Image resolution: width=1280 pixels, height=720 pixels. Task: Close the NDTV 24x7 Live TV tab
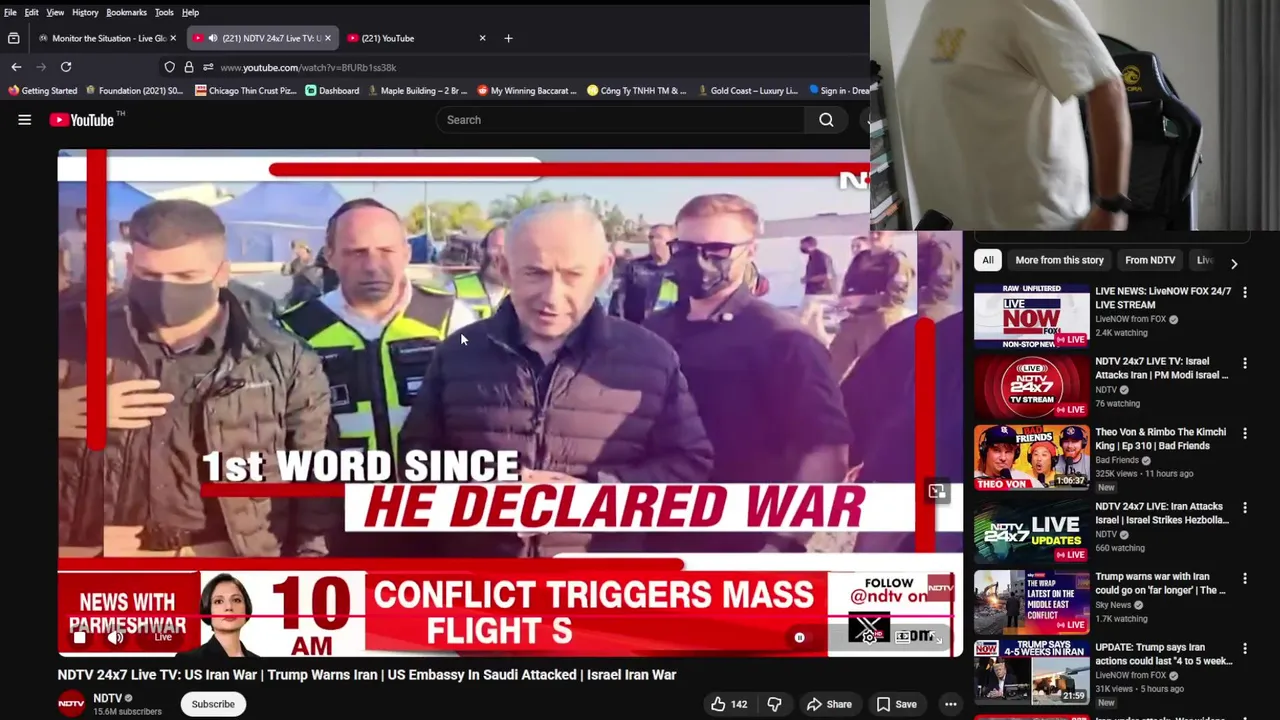(x=327, y=38)
